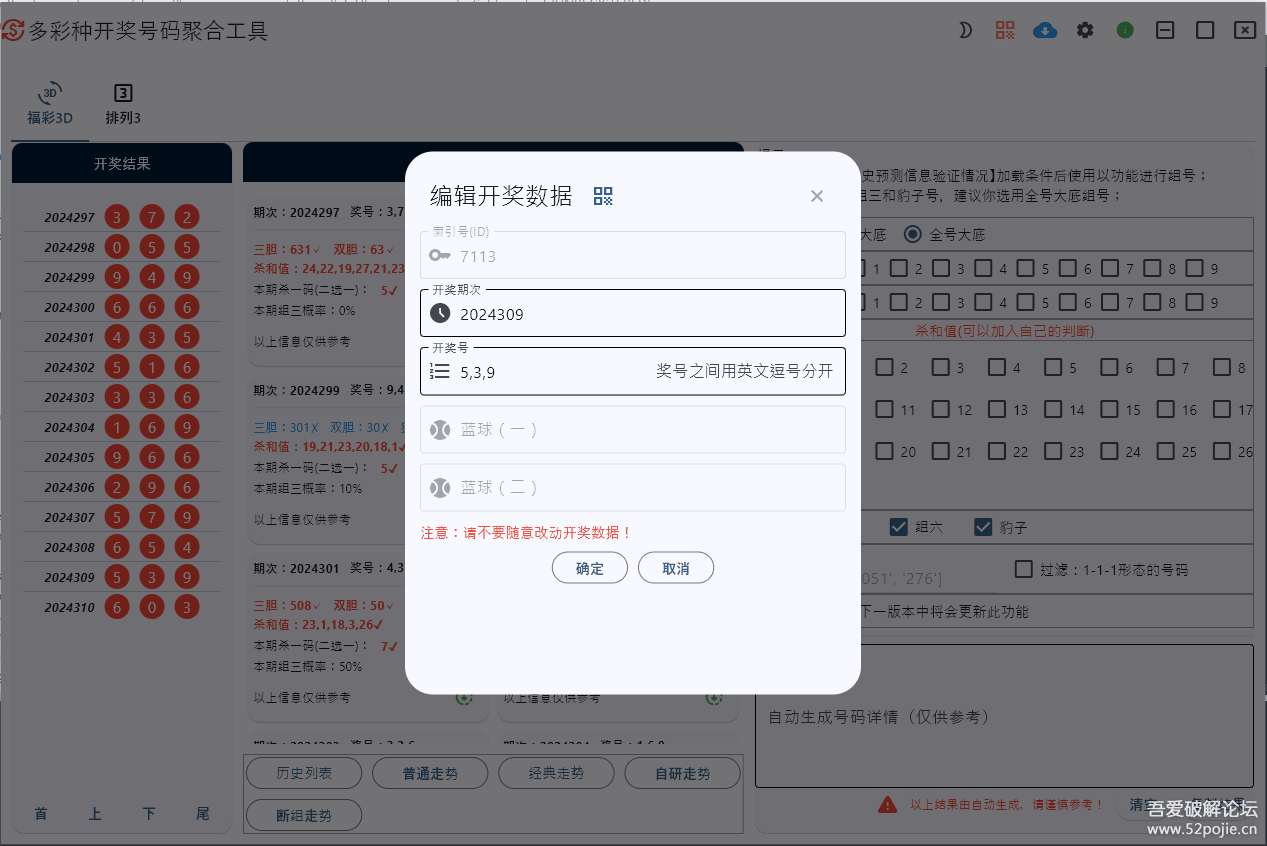Open the QR code icon in the title bar

(1004, 30)
